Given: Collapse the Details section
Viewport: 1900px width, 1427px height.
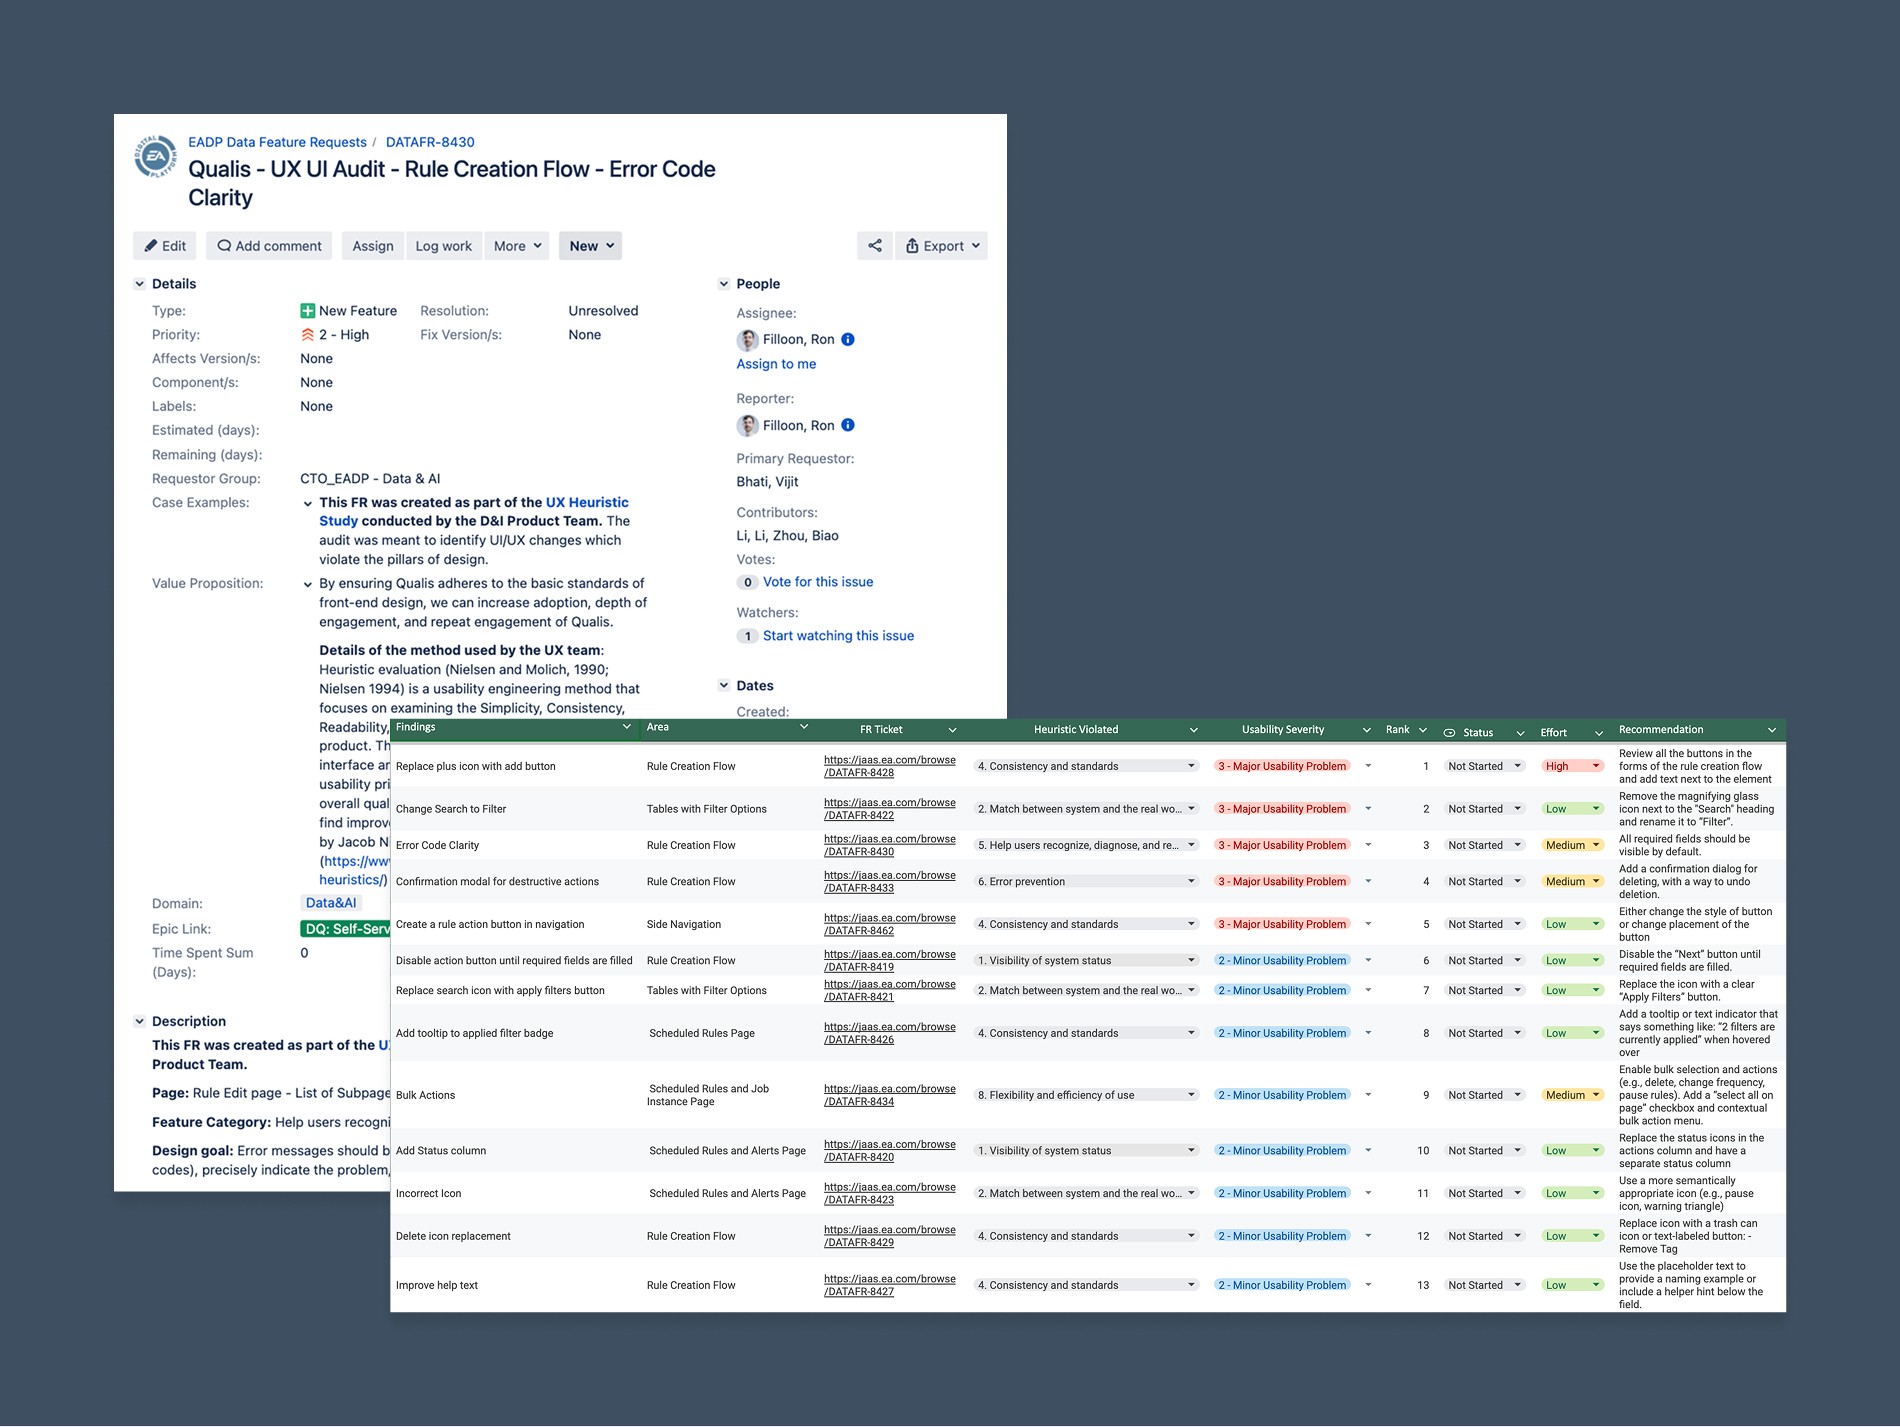Looking at the screenshot, I should point(139,284).
